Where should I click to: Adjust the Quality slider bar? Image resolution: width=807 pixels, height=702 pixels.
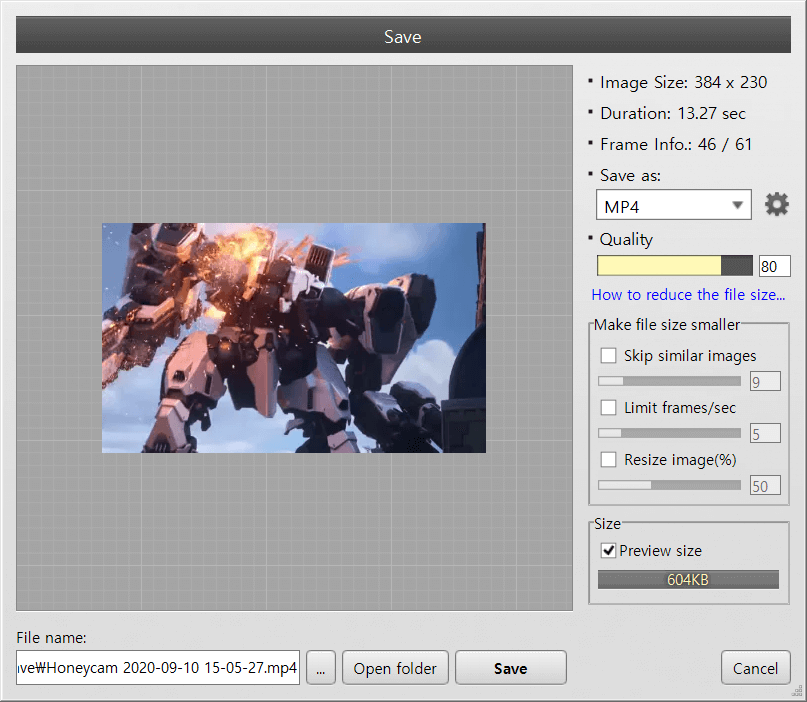(x=674, y=266)
